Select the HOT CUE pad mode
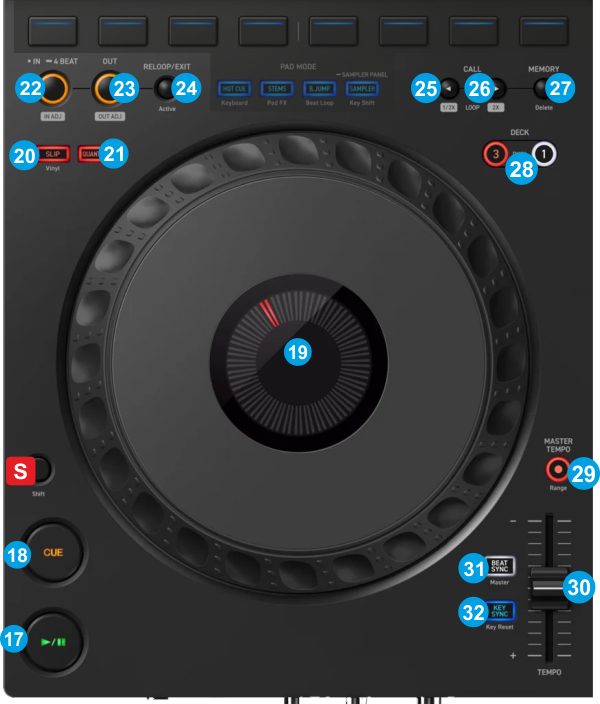This screenshot has width=600, height=704. [234, 89]
